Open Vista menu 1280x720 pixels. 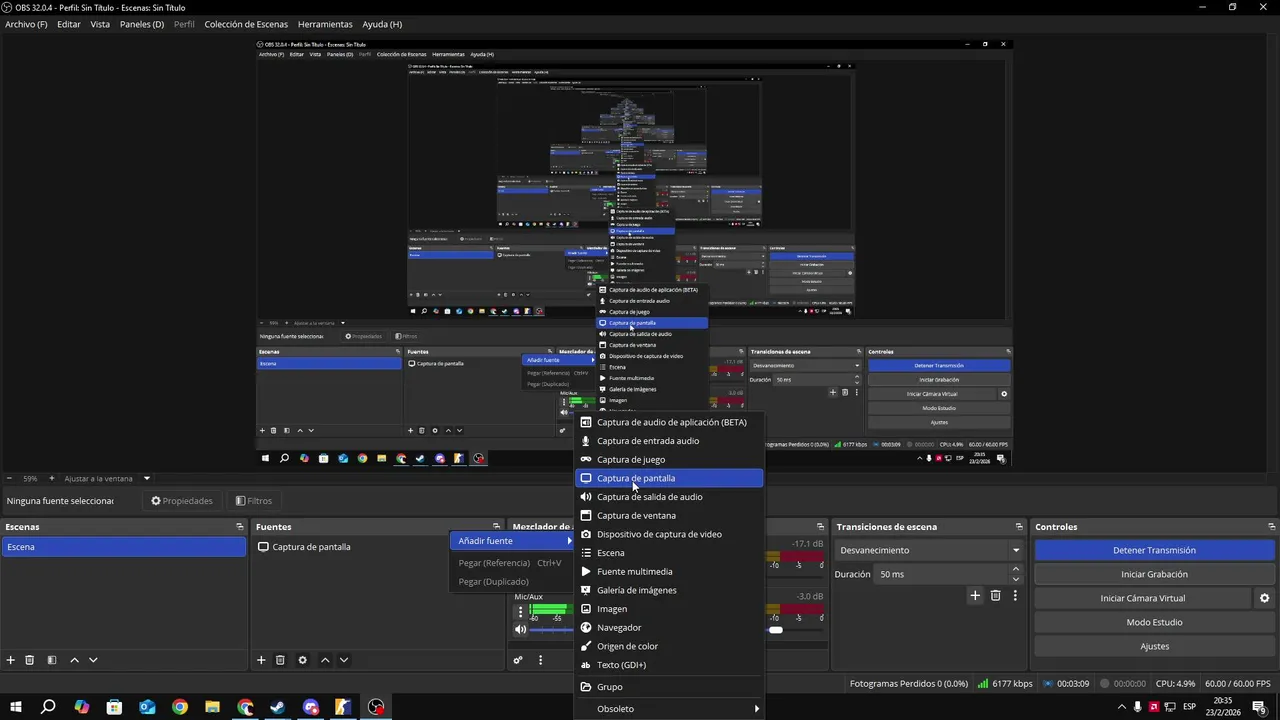pos(100,24)
